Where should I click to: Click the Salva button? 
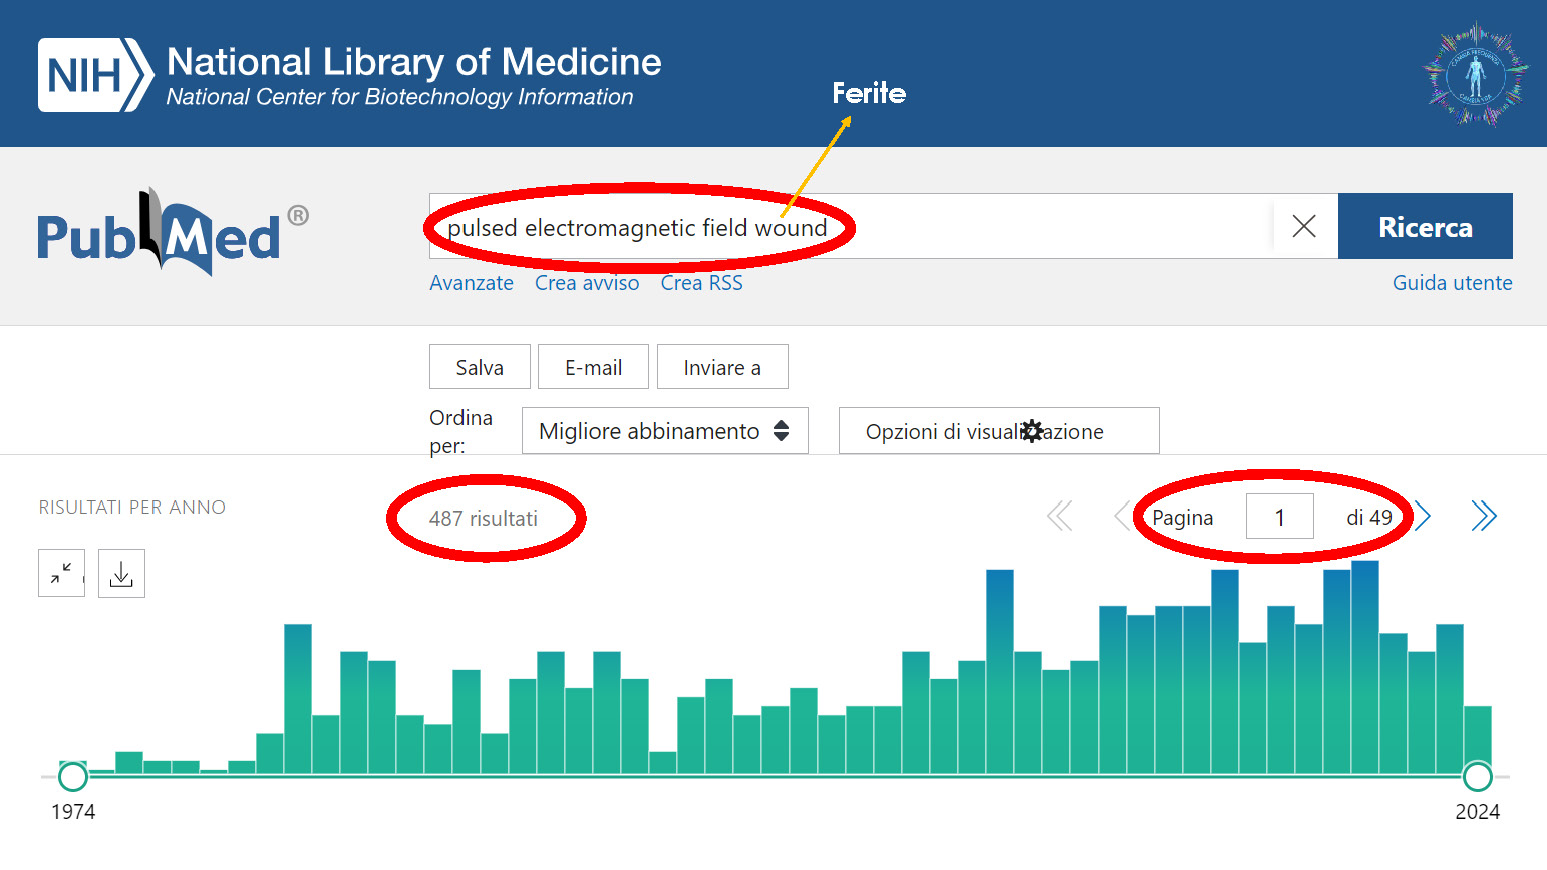point(480,367)
